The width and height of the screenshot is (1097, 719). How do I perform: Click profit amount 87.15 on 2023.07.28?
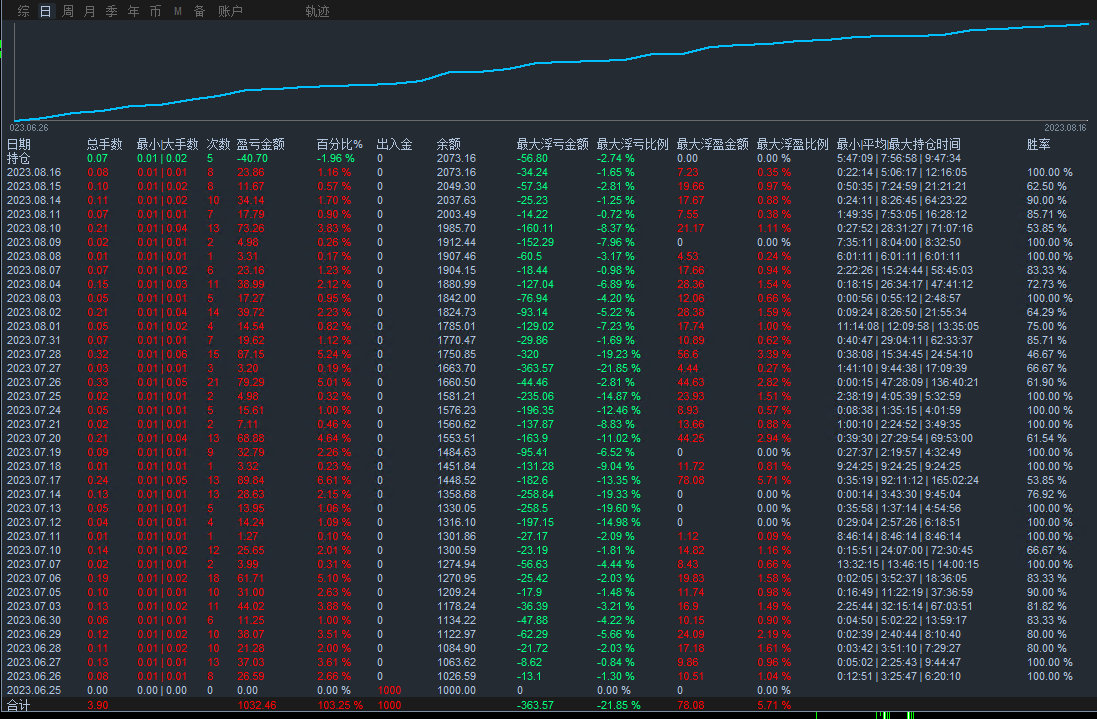251,354
